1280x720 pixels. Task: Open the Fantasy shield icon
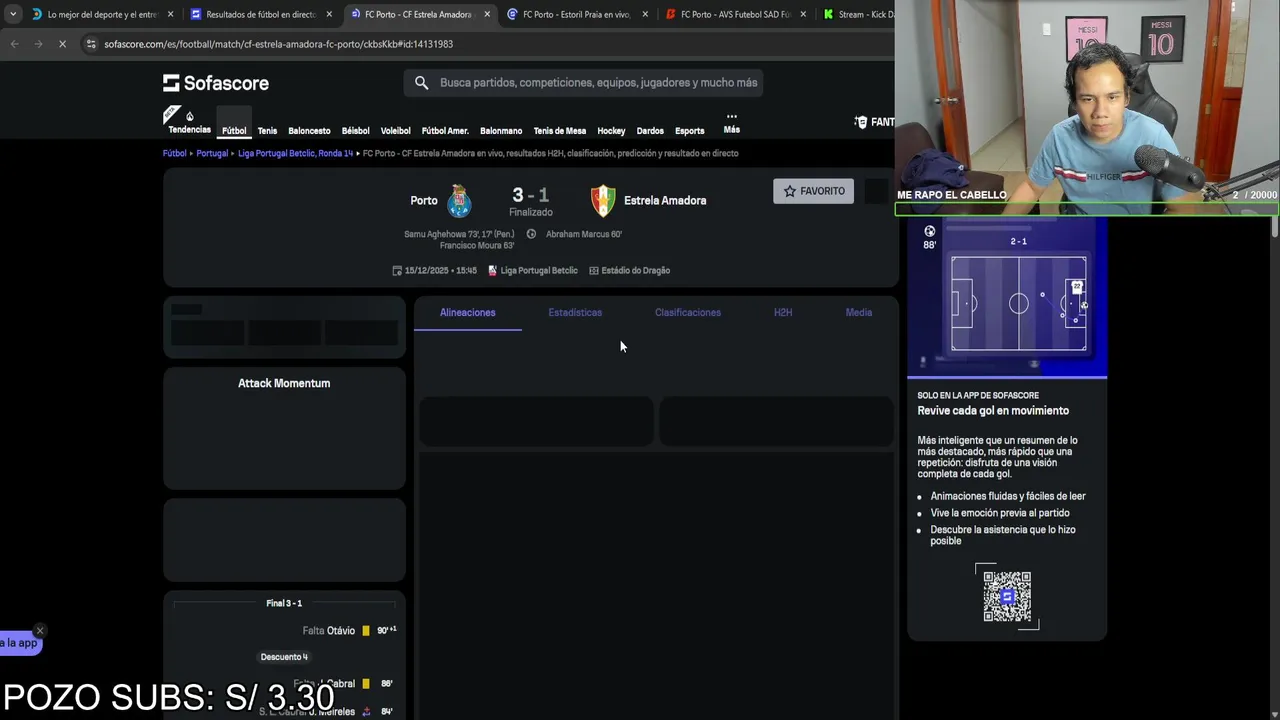pos(861,122)
